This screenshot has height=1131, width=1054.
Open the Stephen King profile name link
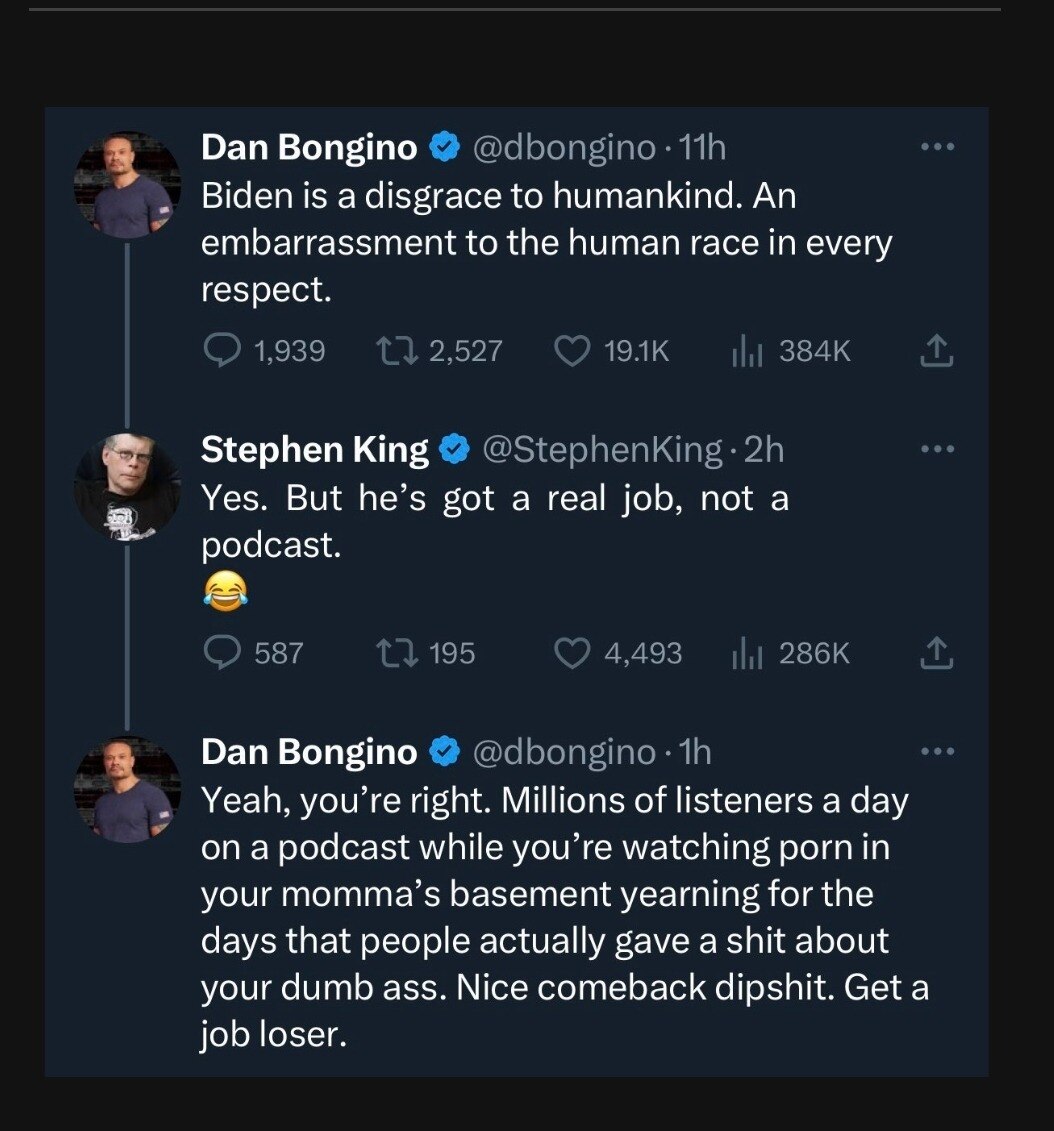tap(314, 450)
